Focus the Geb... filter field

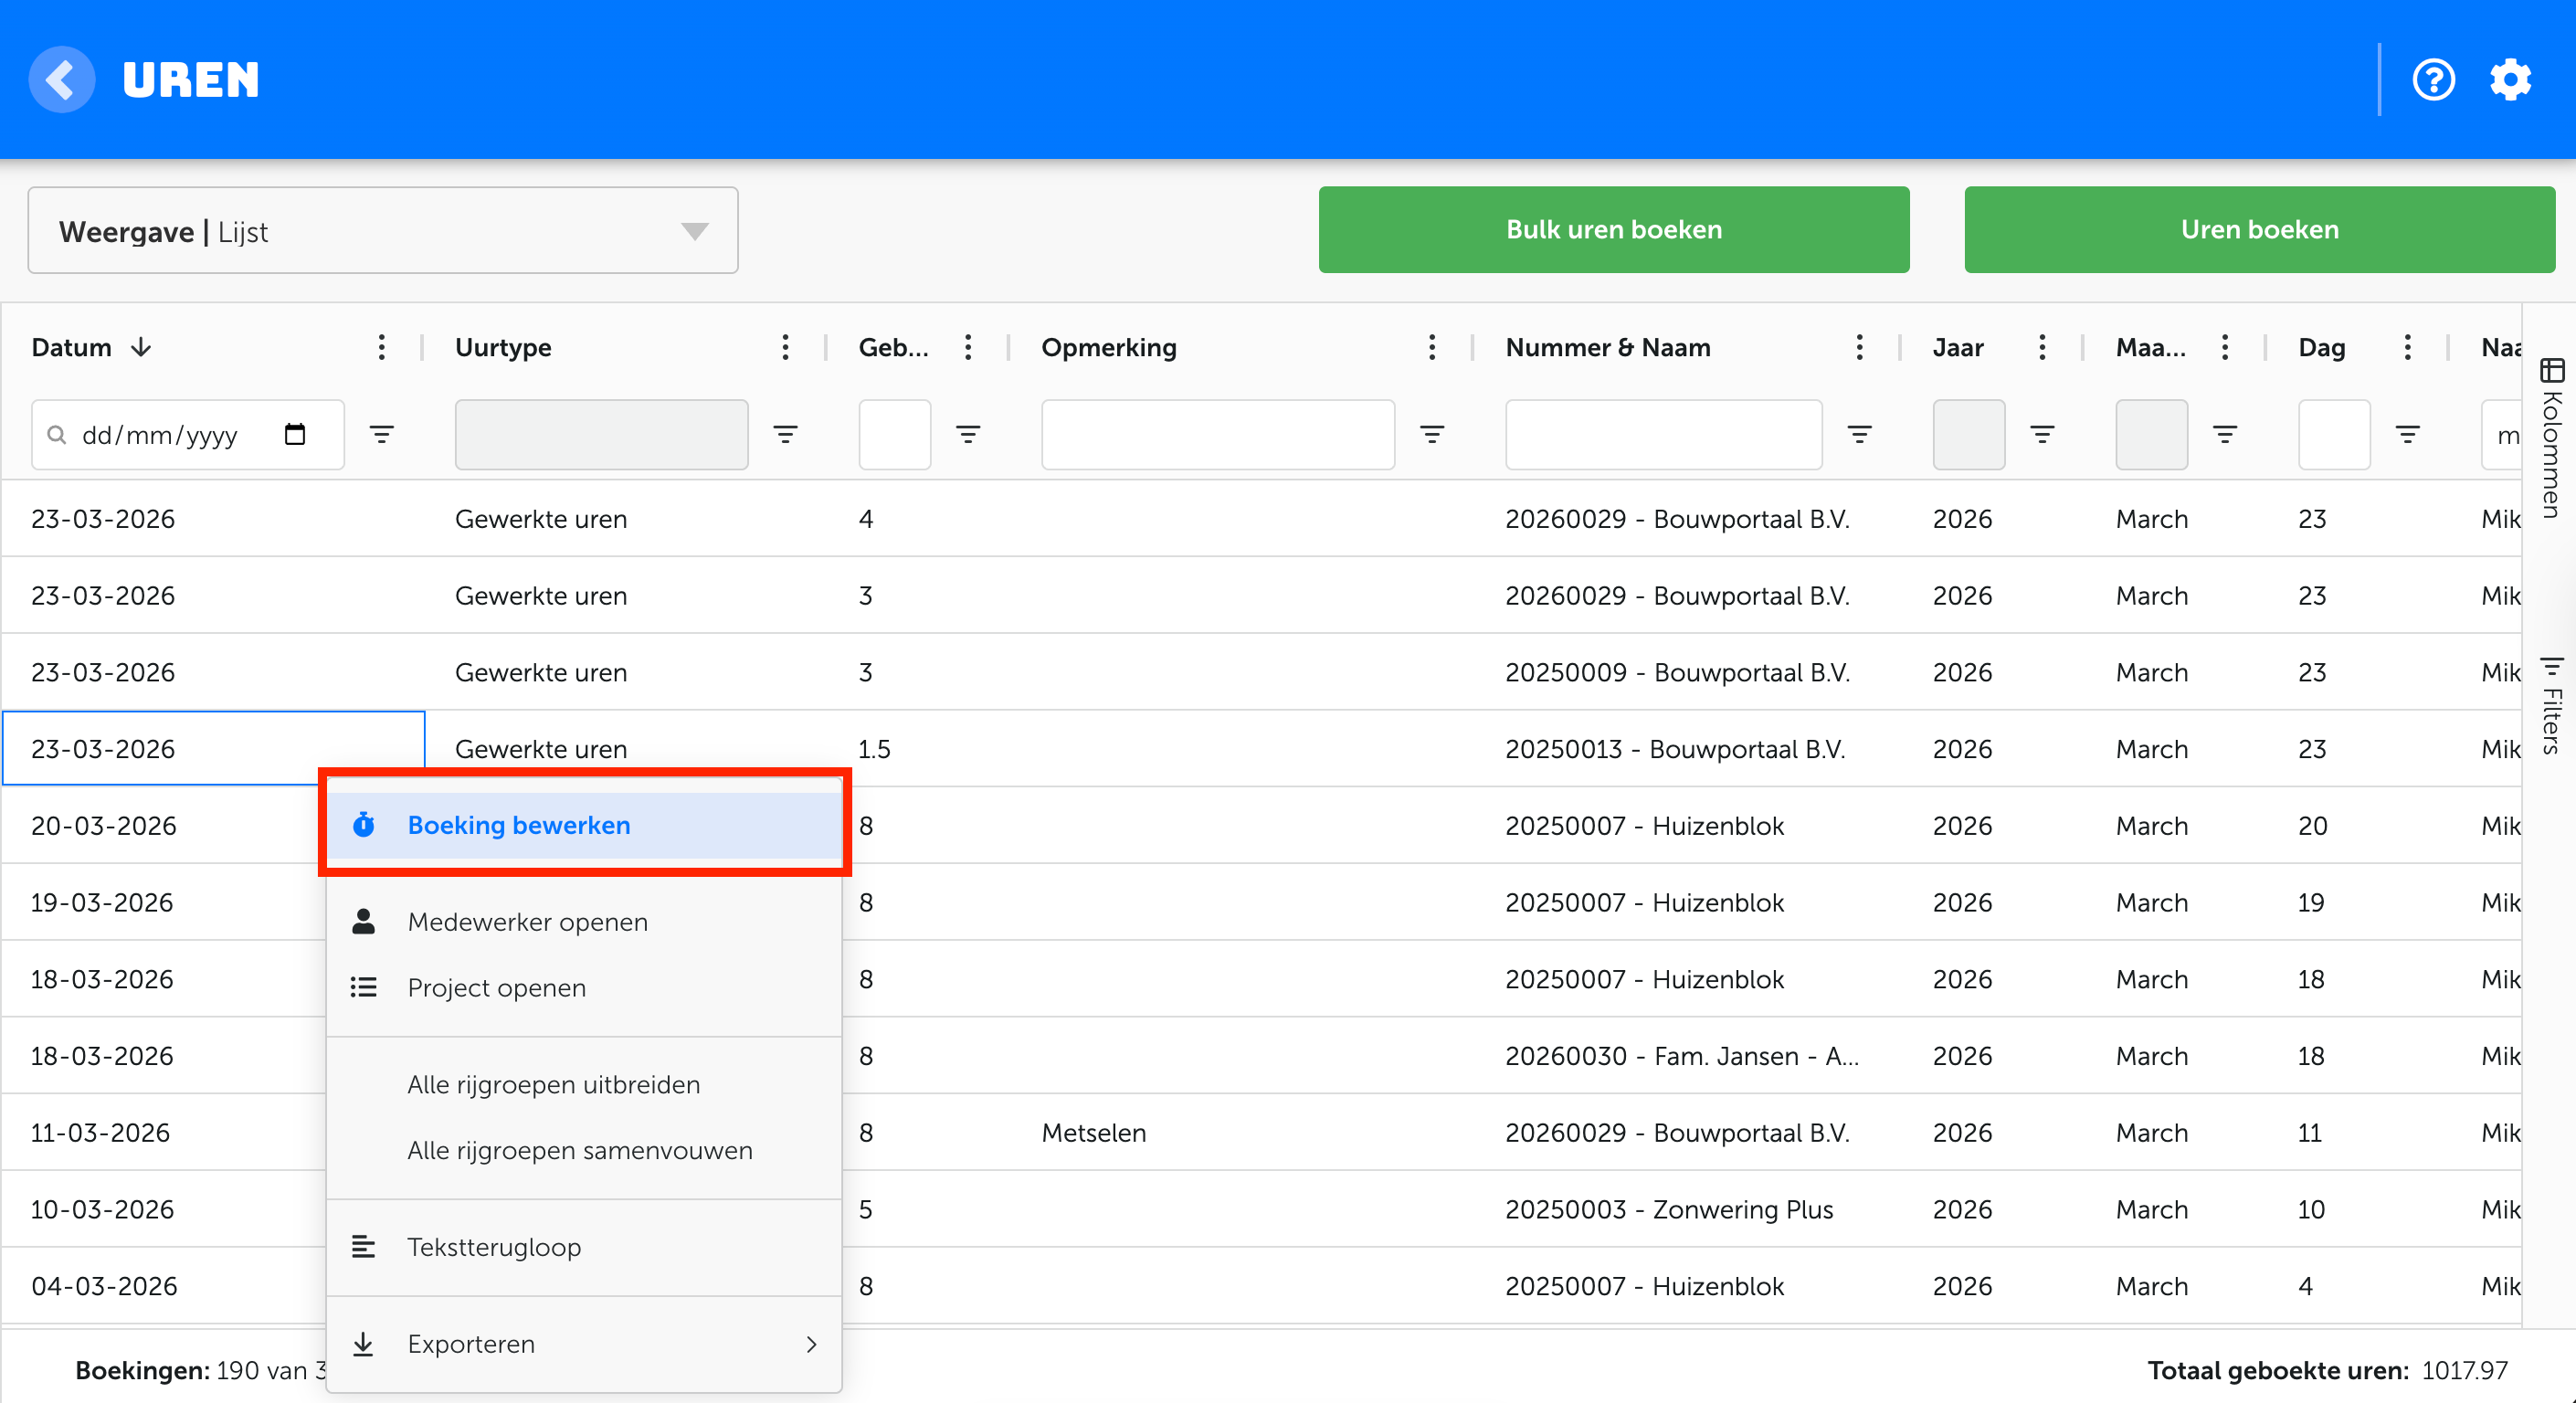(x=894, y=435)
